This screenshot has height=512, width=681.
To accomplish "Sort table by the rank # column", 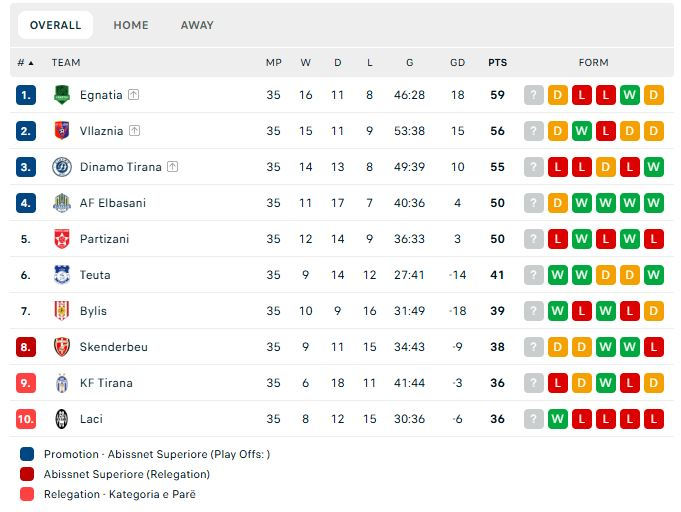I will pyautogui.click(x=25, y=62).
